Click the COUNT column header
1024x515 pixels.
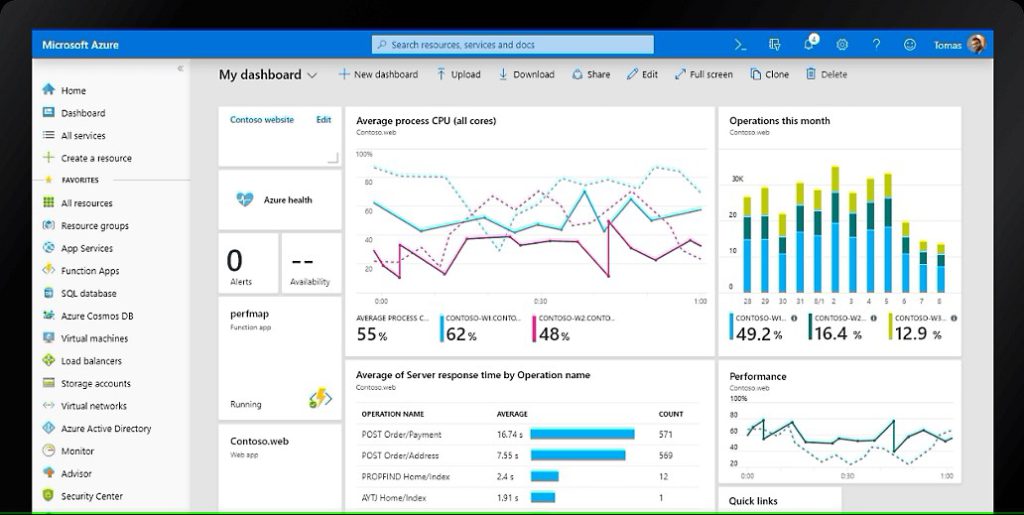coord(671,414)
